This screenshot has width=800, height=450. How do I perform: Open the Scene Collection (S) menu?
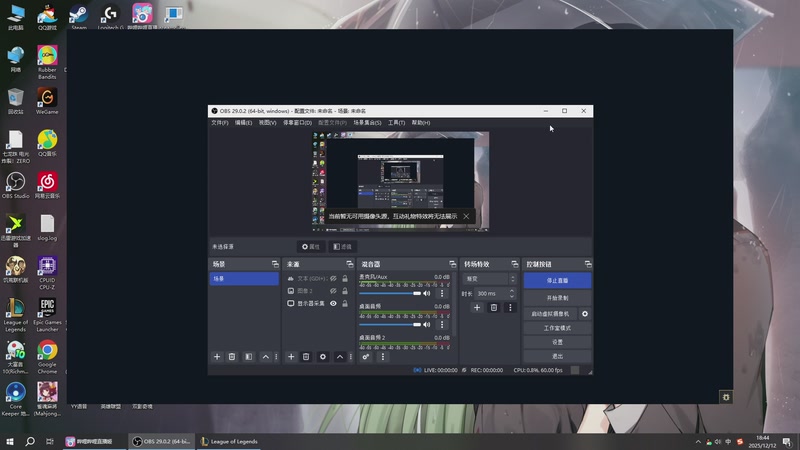pyautogui.click(x=367, y=123)
